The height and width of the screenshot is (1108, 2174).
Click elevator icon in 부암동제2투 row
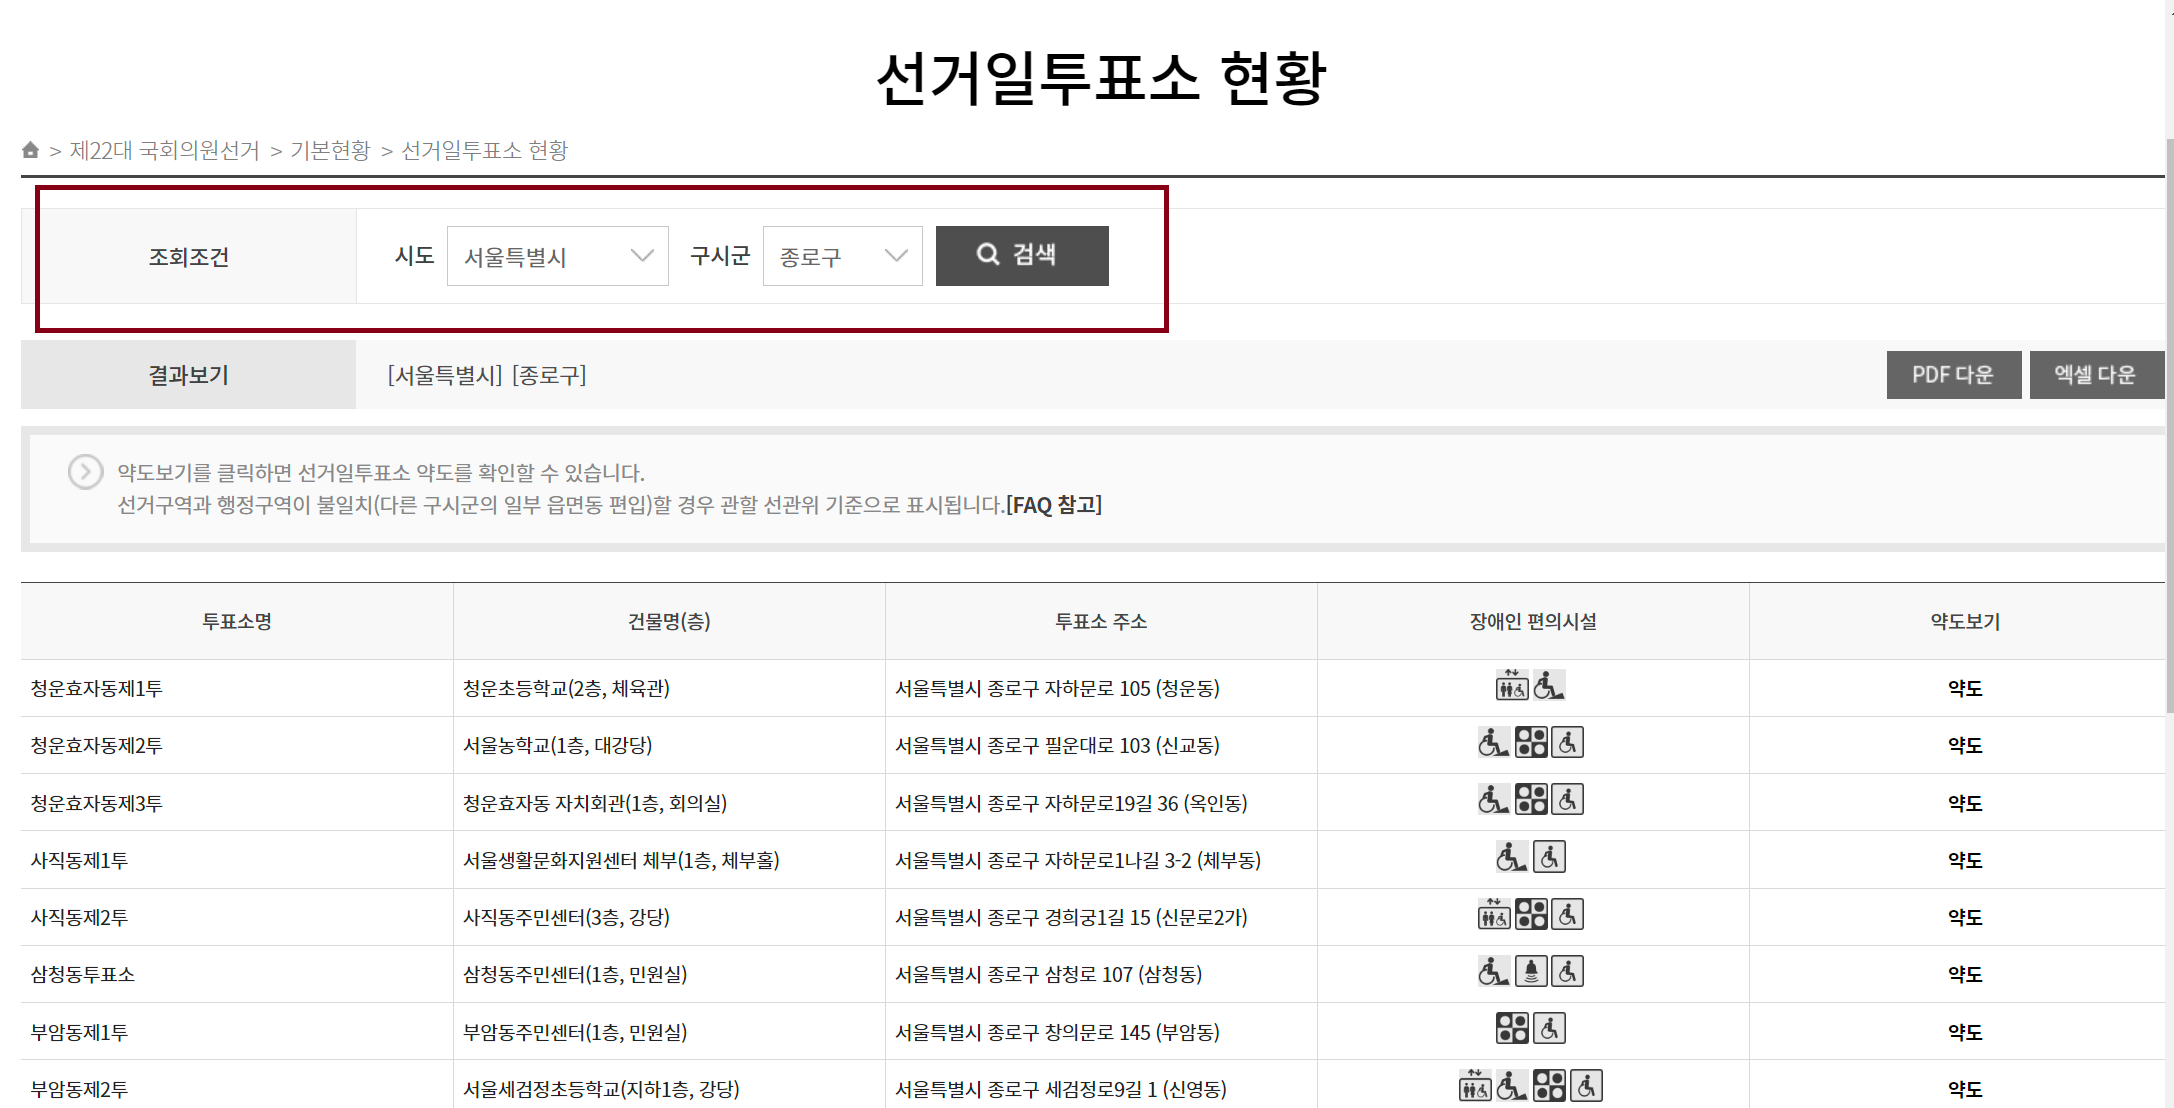(1475, 1085)
